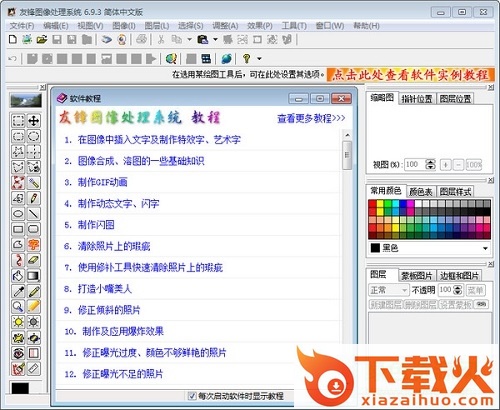Select the pencil drawing tool
This screenshot has width=500, height=410.
[34, 198]
